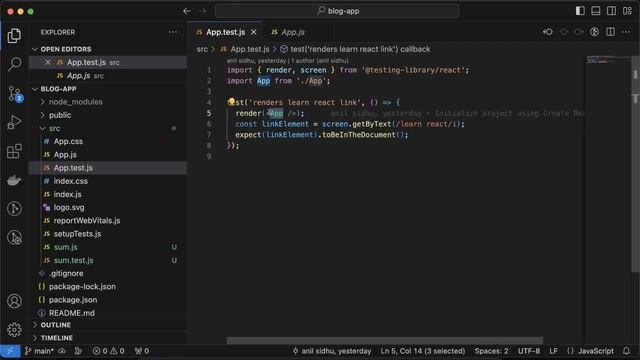Viewport: 640px width, 360px height.
Task: Open .gitignore file
Action: [108, 273]
